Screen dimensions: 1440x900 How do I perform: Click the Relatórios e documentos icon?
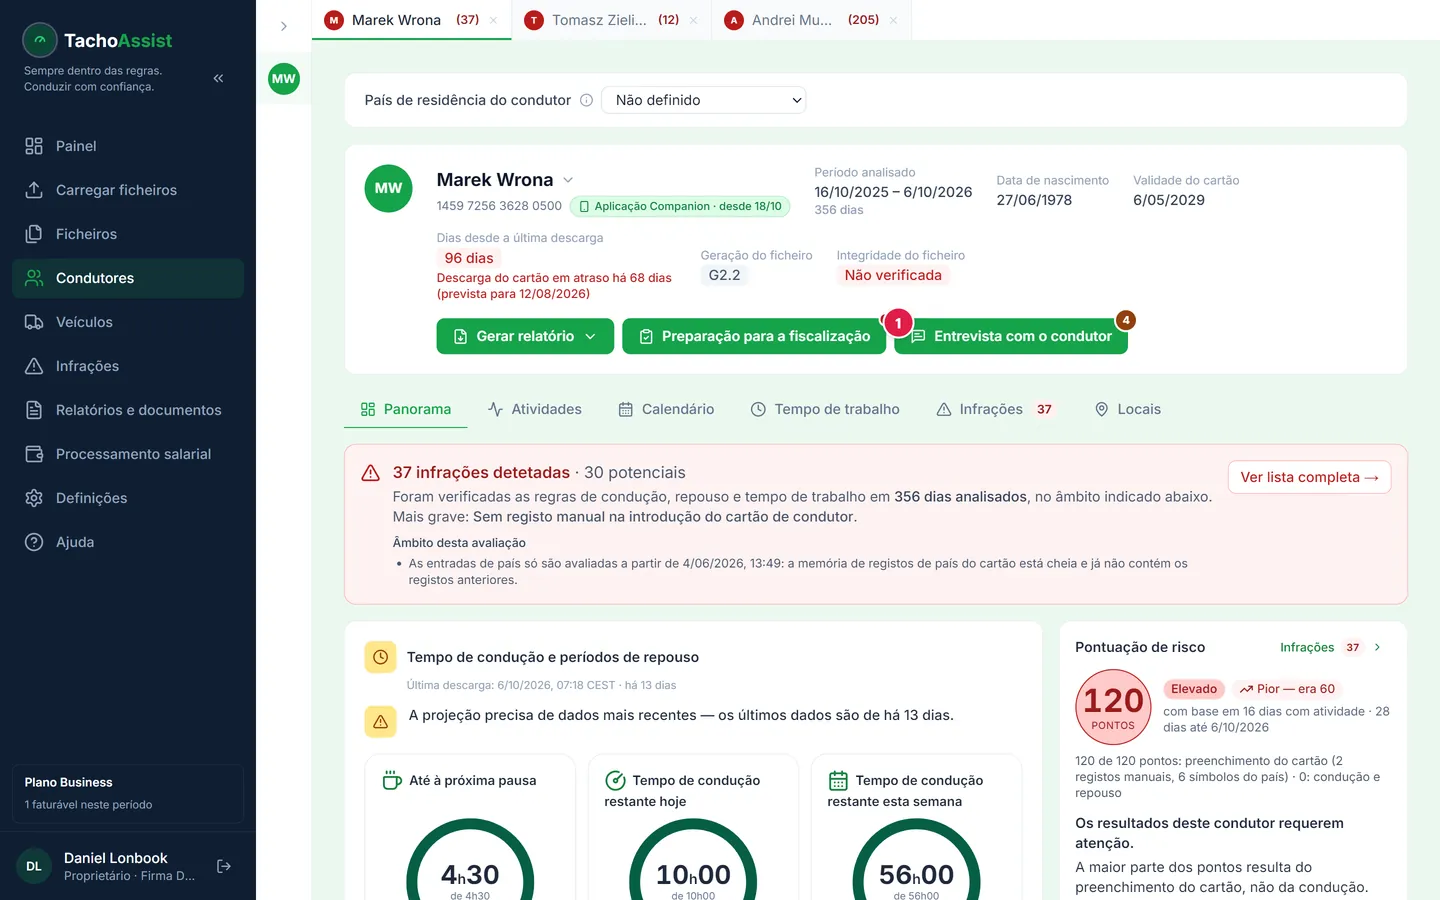coord(34,410)
